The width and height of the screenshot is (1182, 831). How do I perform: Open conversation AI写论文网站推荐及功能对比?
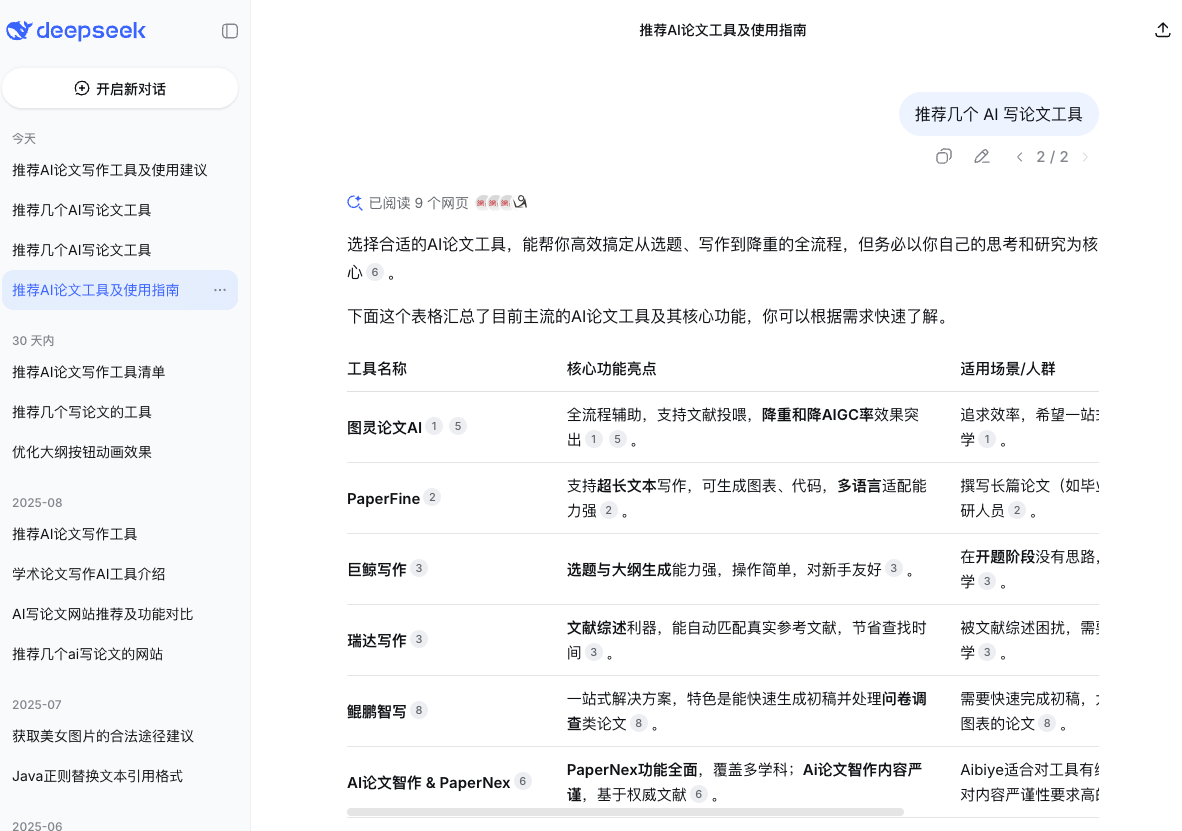pyautogui.click(x=103, y=614)
